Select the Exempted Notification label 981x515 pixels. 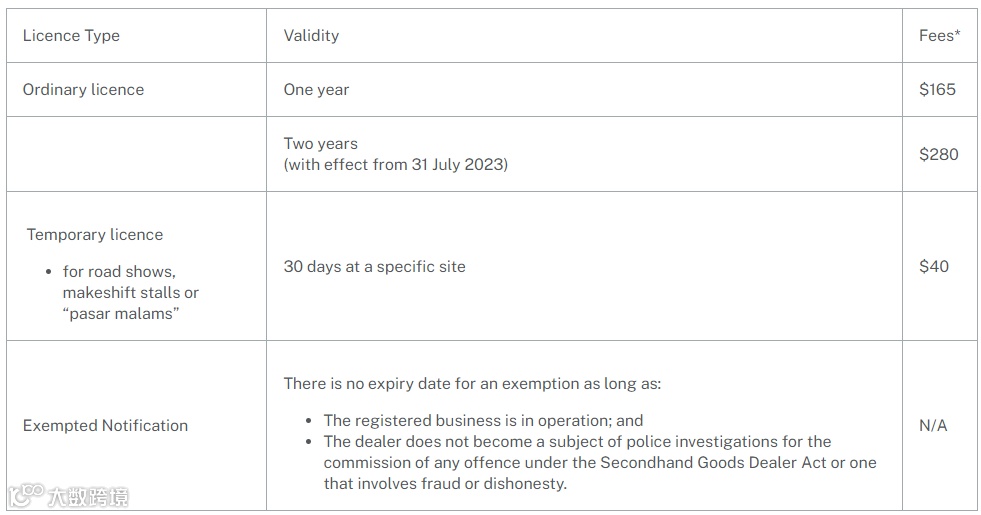click(x=105, y=426)
